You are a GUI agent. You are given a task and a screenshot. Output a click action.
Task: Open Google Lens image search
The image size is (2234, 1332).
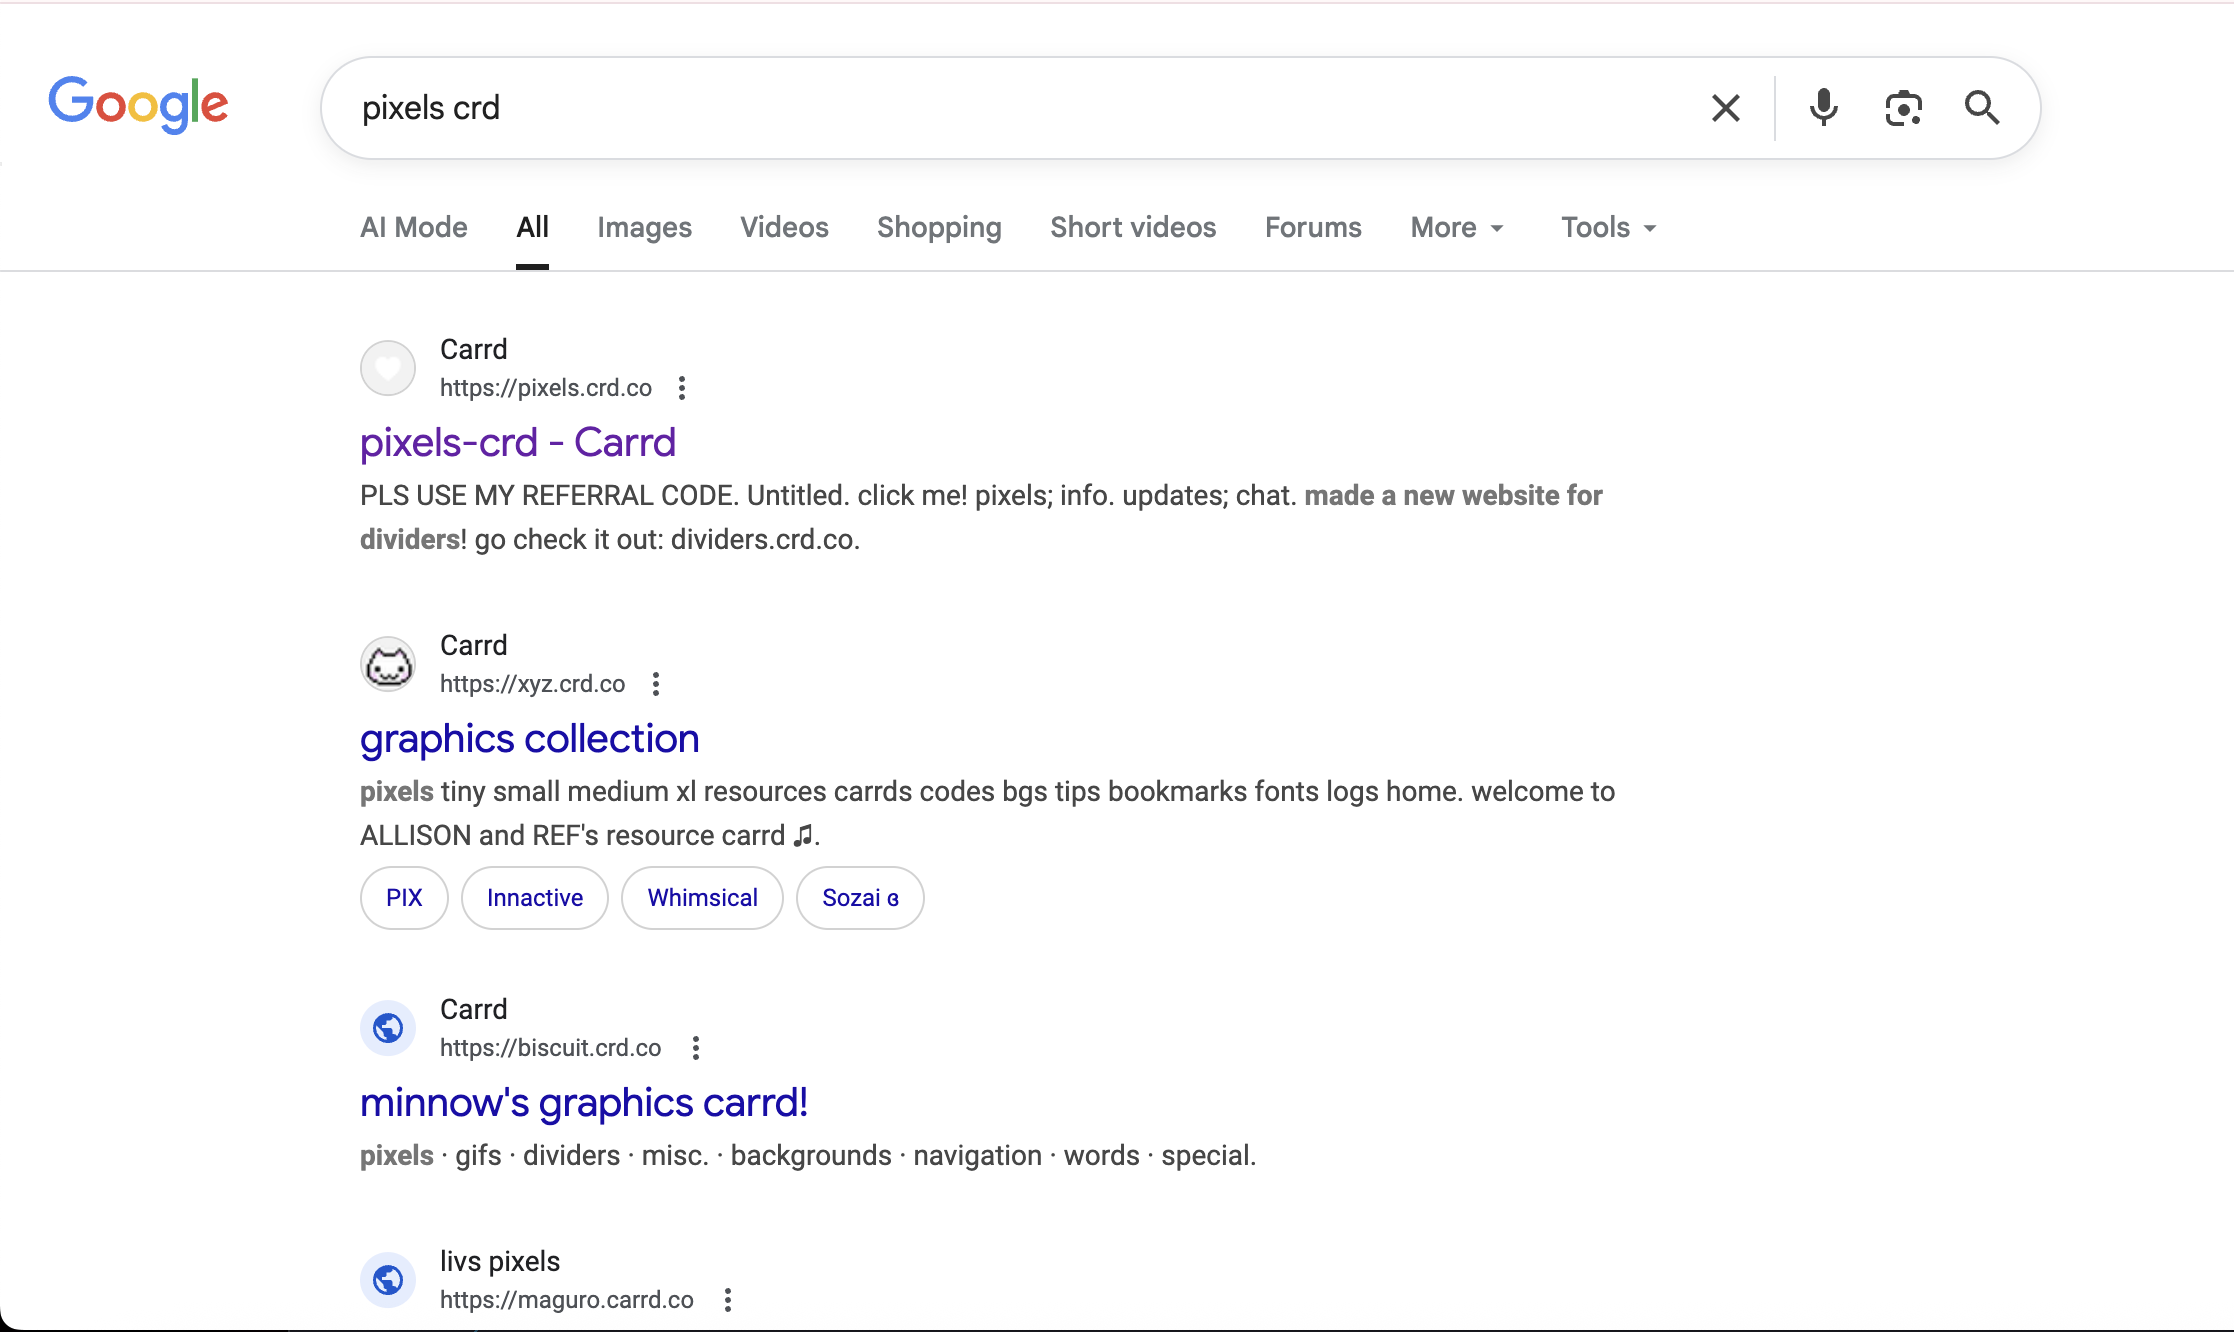tap(1902, 107)
